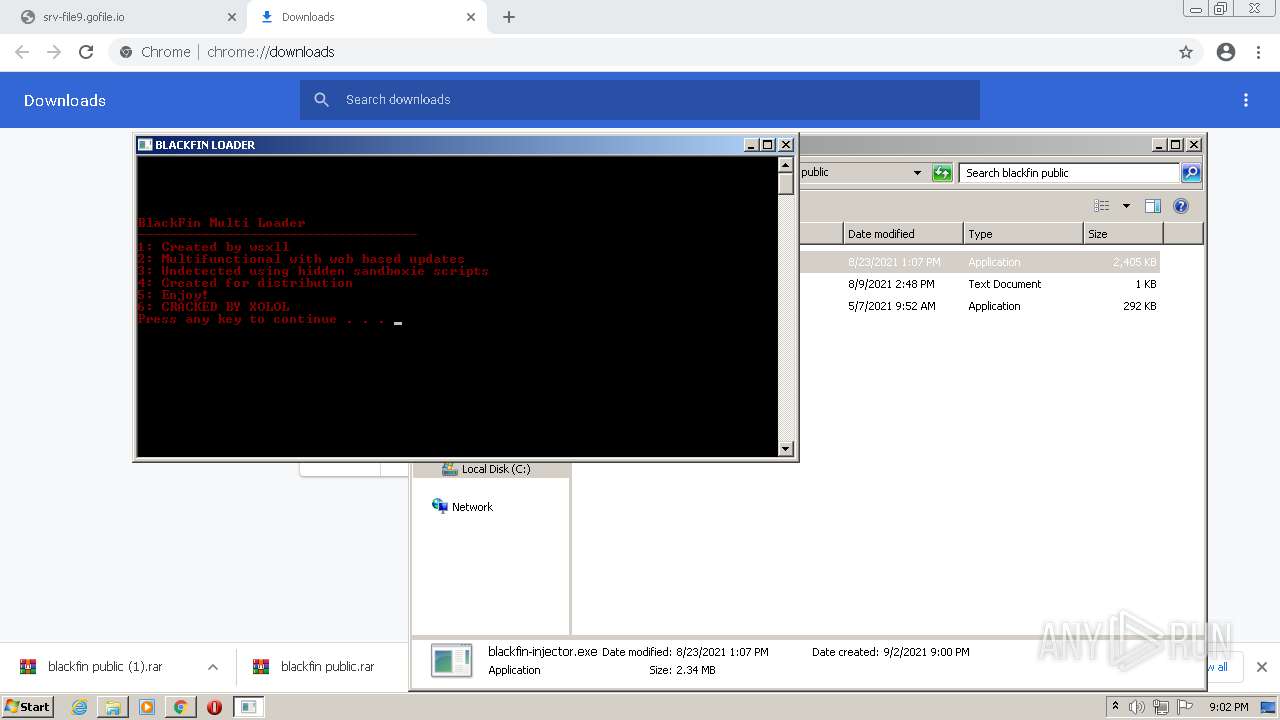Click the scroll-down arrow in BLACKFIN LOADER
This screenshot has height=720, width=1280.
[786, 449]
